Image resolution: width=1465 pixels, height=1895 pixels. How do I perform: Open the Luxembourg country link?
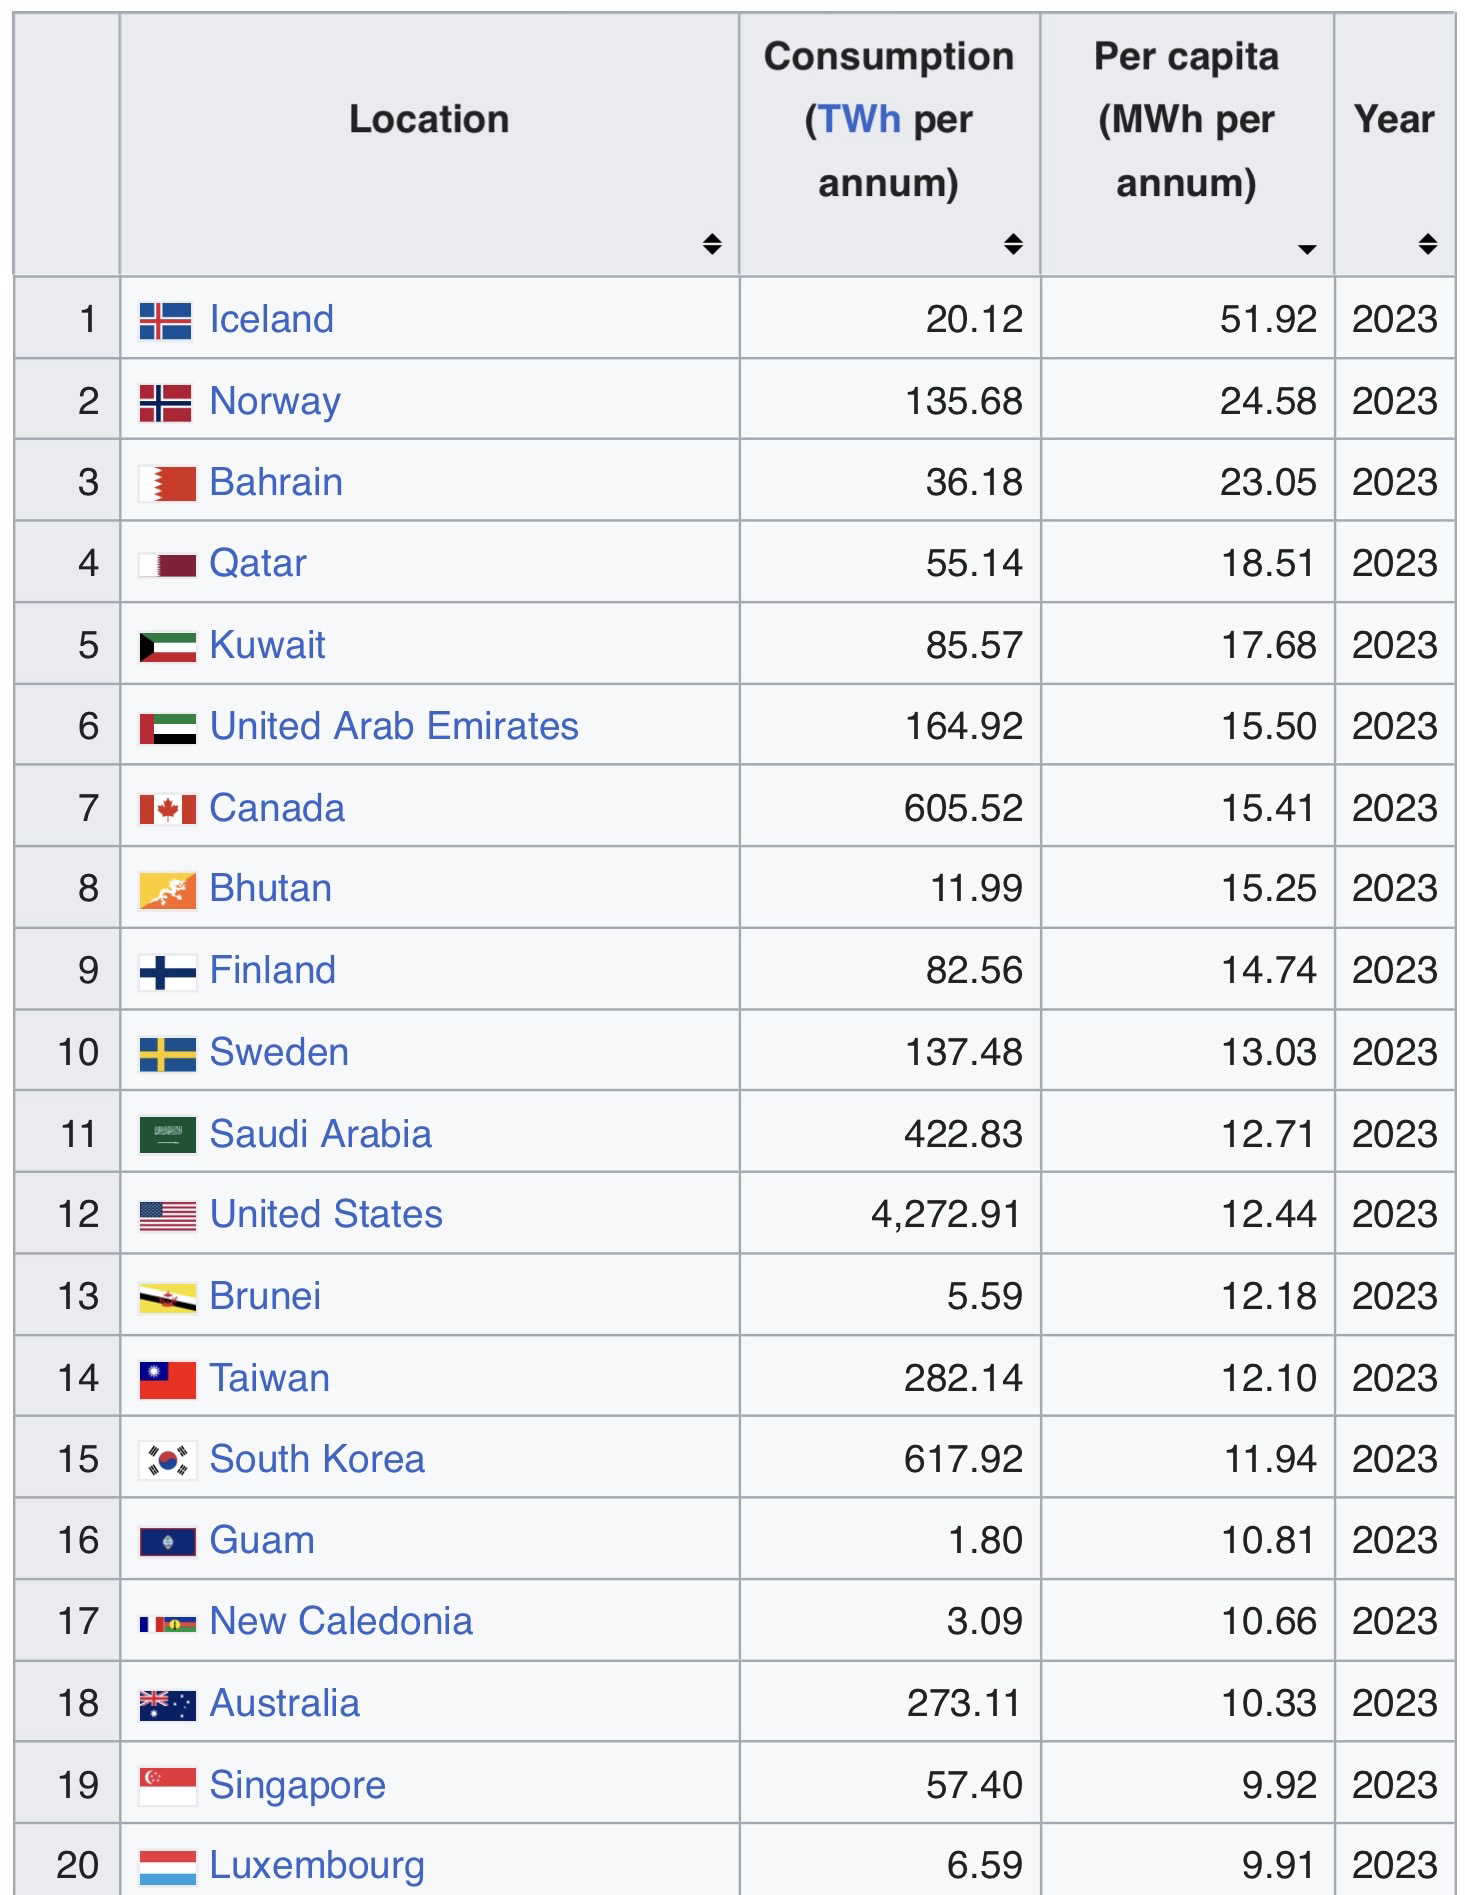click(316, 1866)
